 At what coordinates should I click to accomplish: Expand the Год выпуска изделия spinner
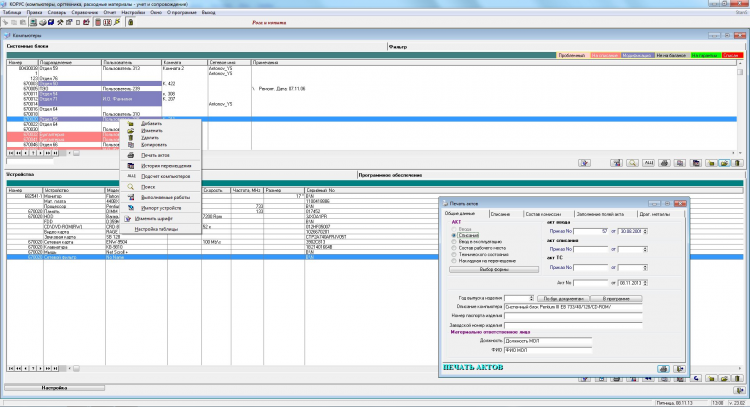[x=530, y=298]
